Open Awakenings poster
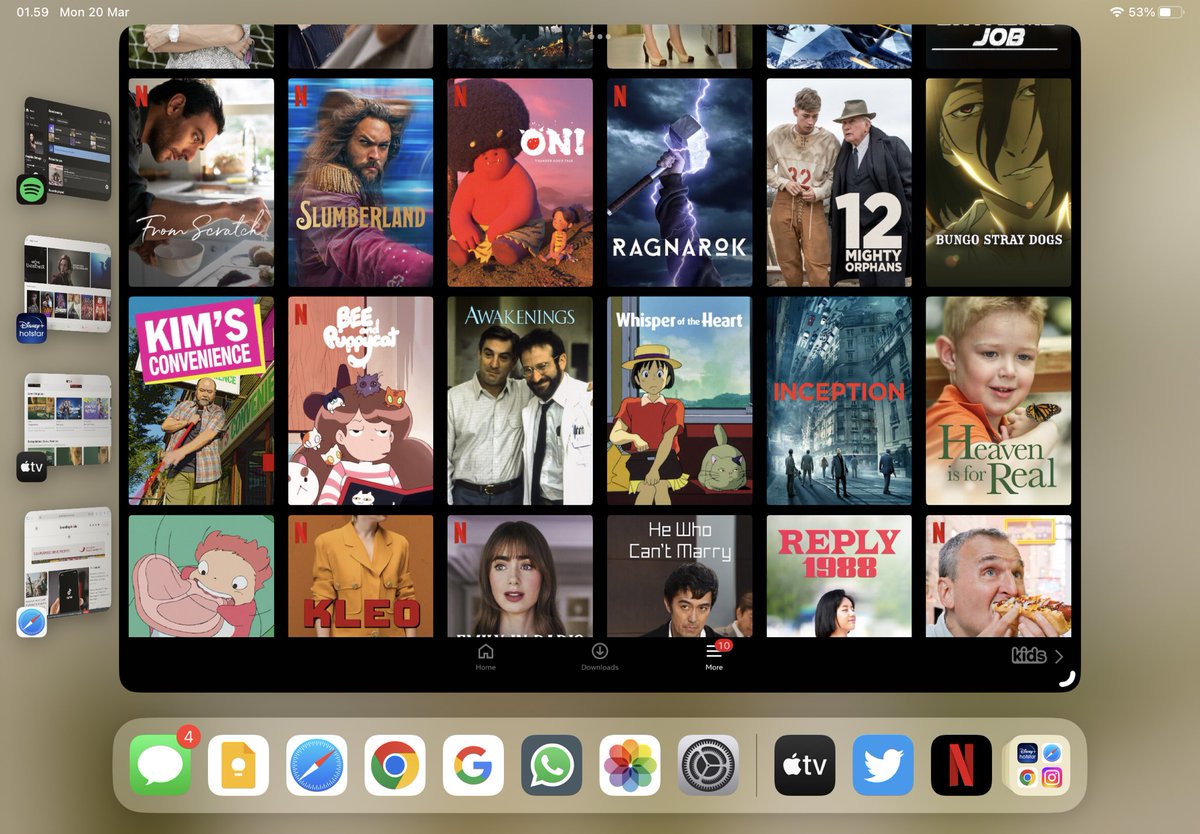This screenshot has width=1200, height=834. click(520, 401)
